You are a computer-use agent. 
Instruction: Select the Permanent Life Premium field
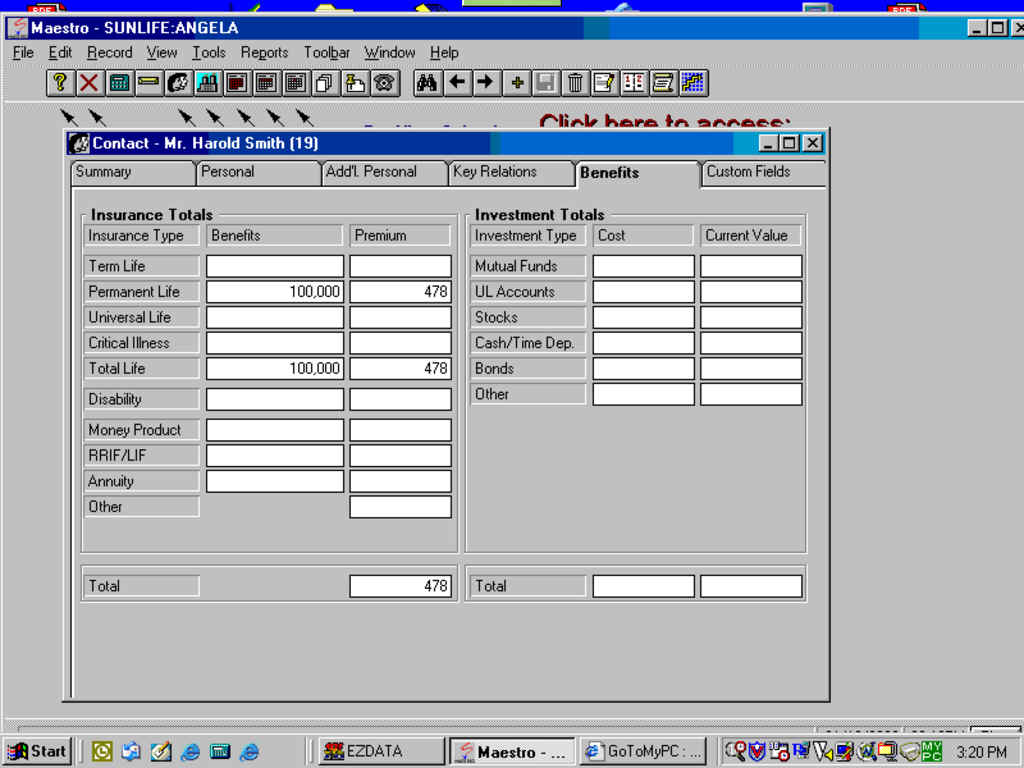[400, 292]
